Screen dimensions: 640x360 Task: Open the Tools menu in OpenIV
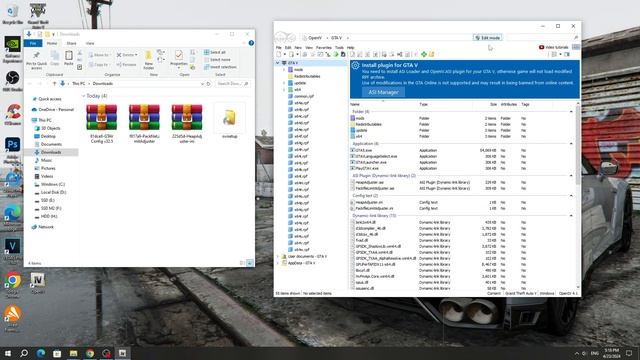339,48
